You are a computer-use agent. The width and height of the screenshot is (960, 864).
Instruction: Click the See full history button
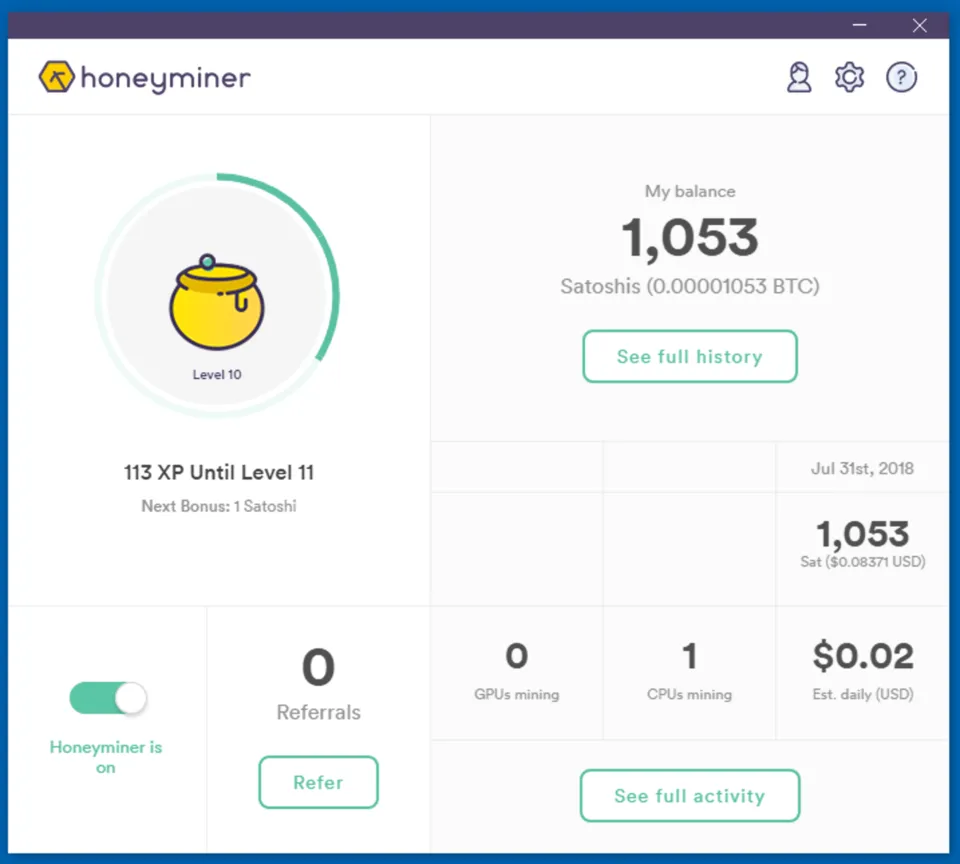click(689, 356)
